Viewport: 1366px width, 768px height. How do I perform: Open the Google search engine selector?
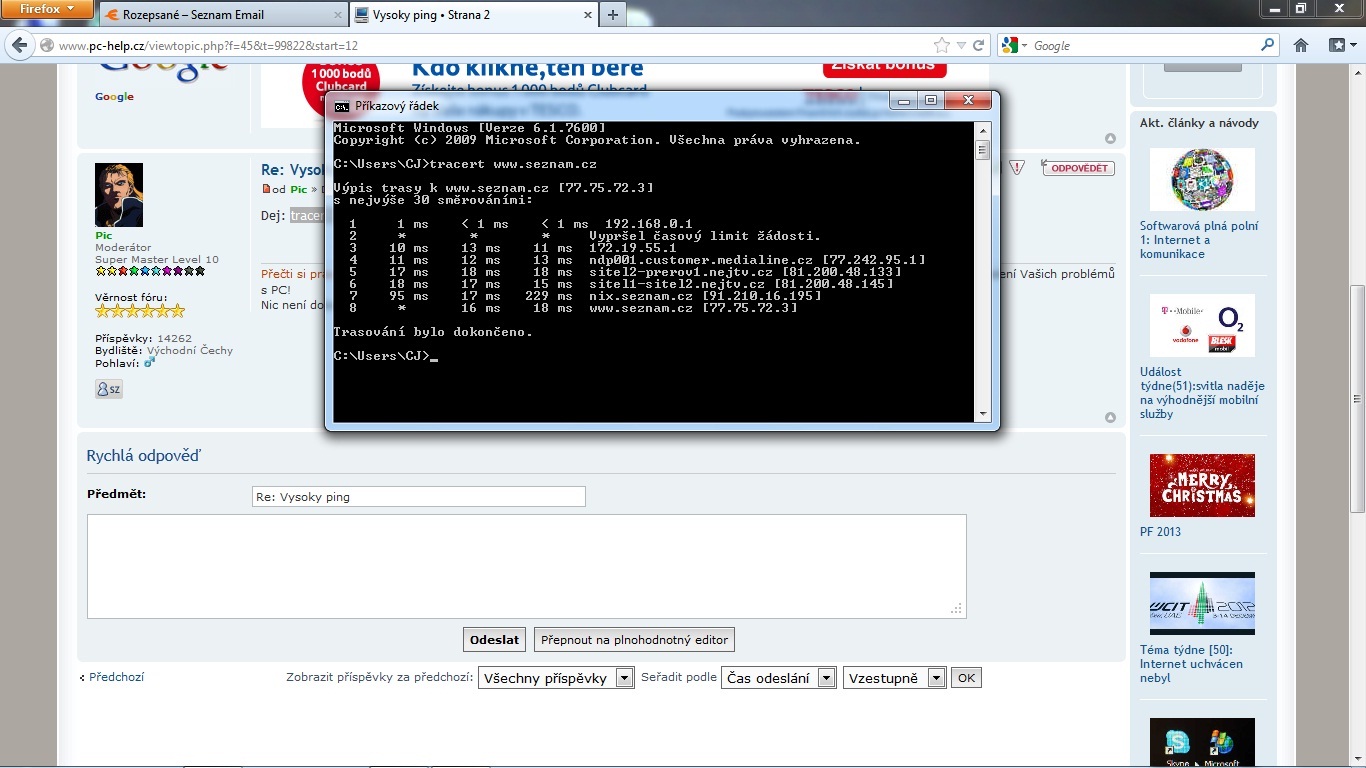tap(1015, 46)
